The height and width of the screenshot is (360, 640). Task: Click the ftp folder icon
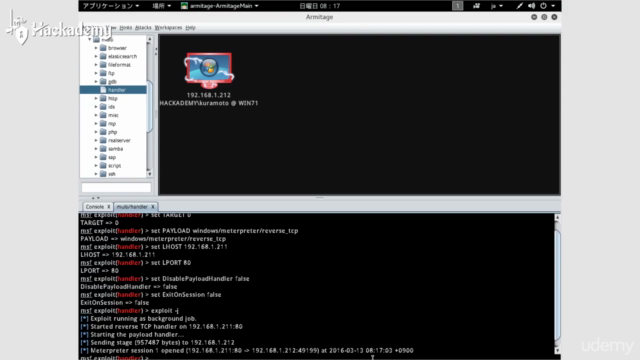[x=103, y=73]
